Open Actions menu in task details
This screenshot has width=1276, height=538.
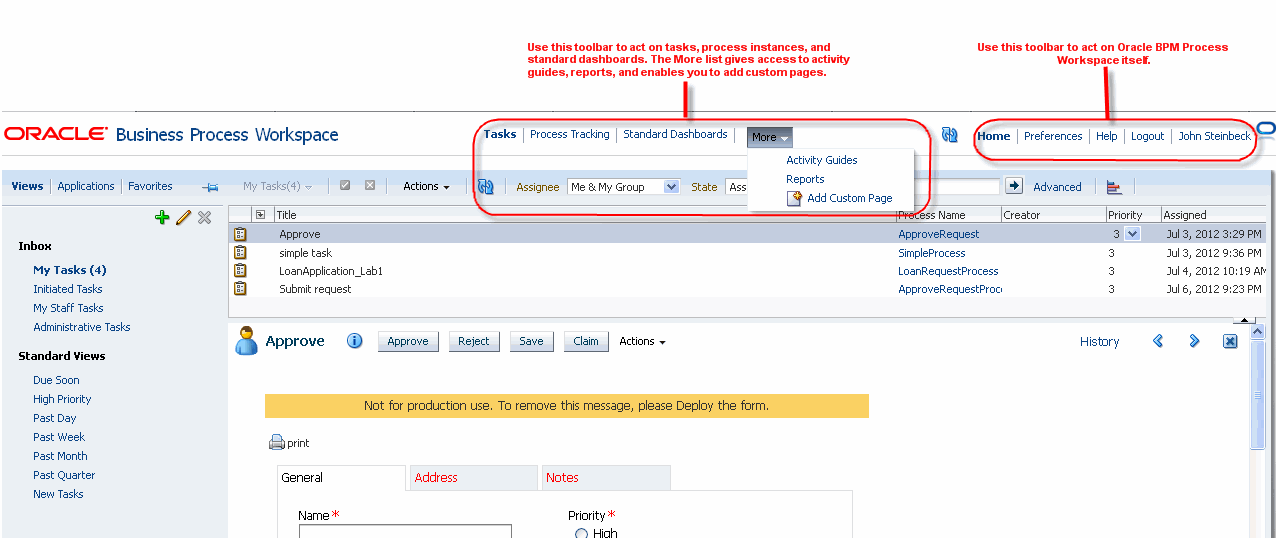(x=642, y=341)
